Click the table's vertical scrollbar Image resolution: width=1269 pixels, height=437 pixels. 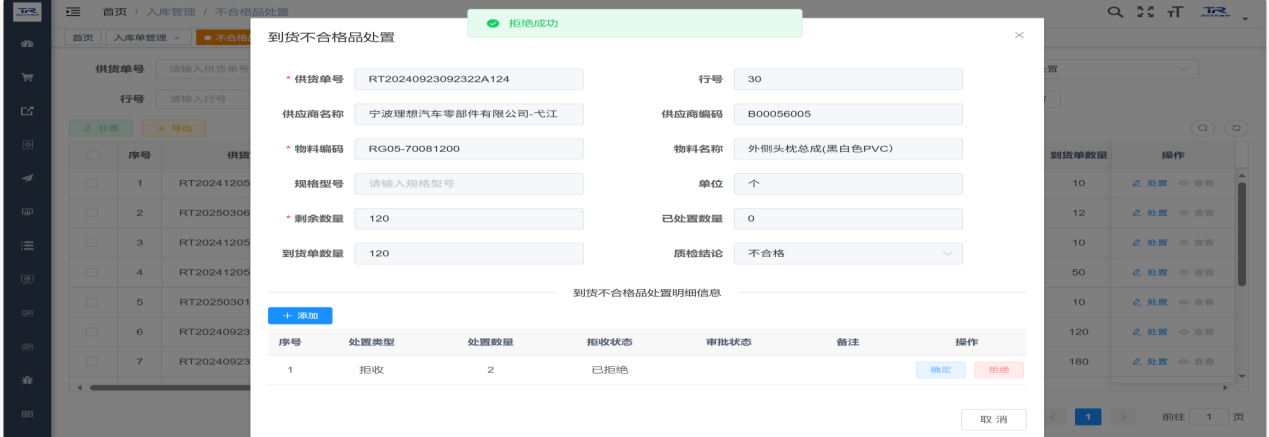pos(1243,233)
